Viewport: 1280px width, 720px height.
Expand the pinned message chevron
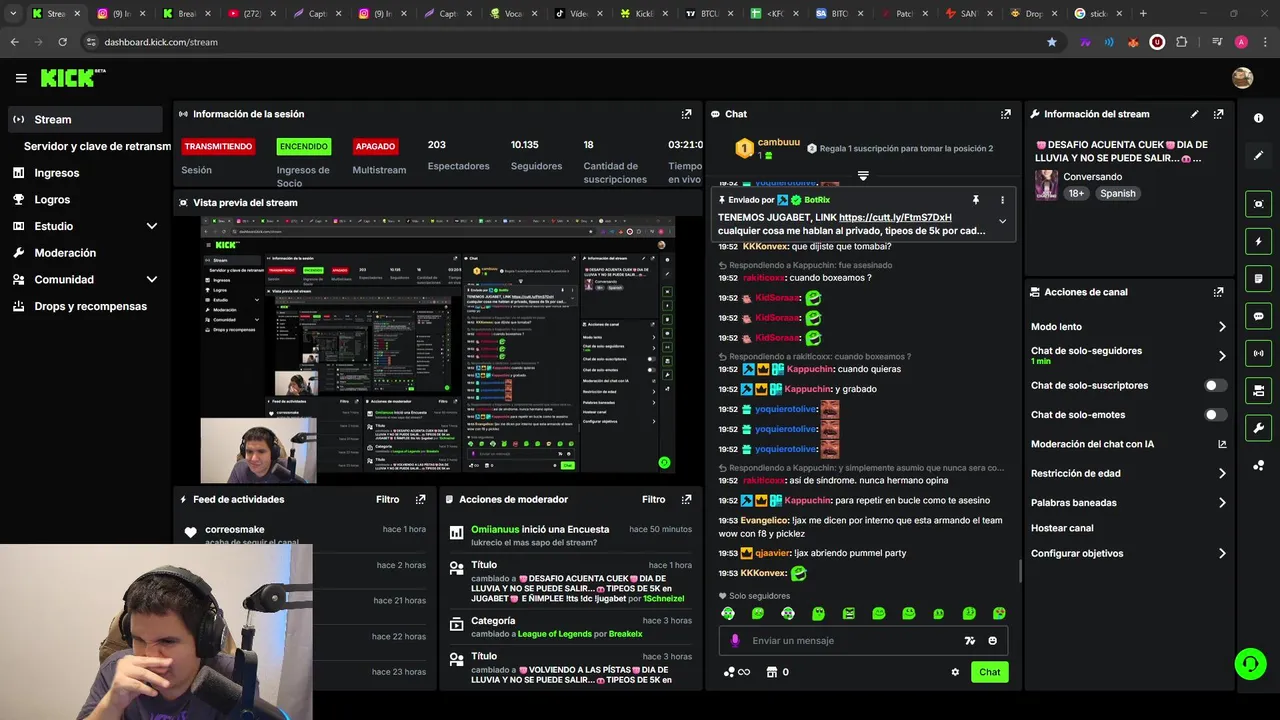(1002, 222)
